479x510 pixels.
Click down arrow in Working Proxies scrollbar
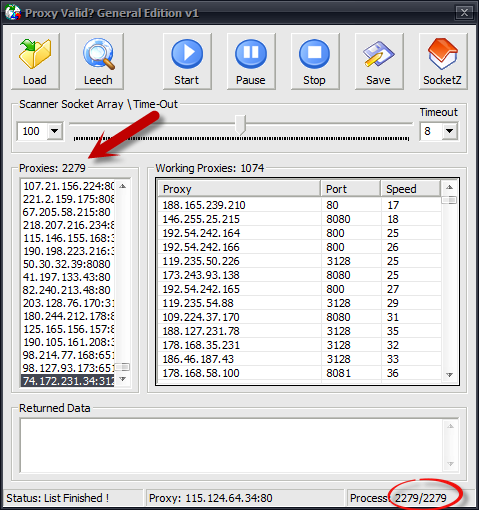coord(449,375)
